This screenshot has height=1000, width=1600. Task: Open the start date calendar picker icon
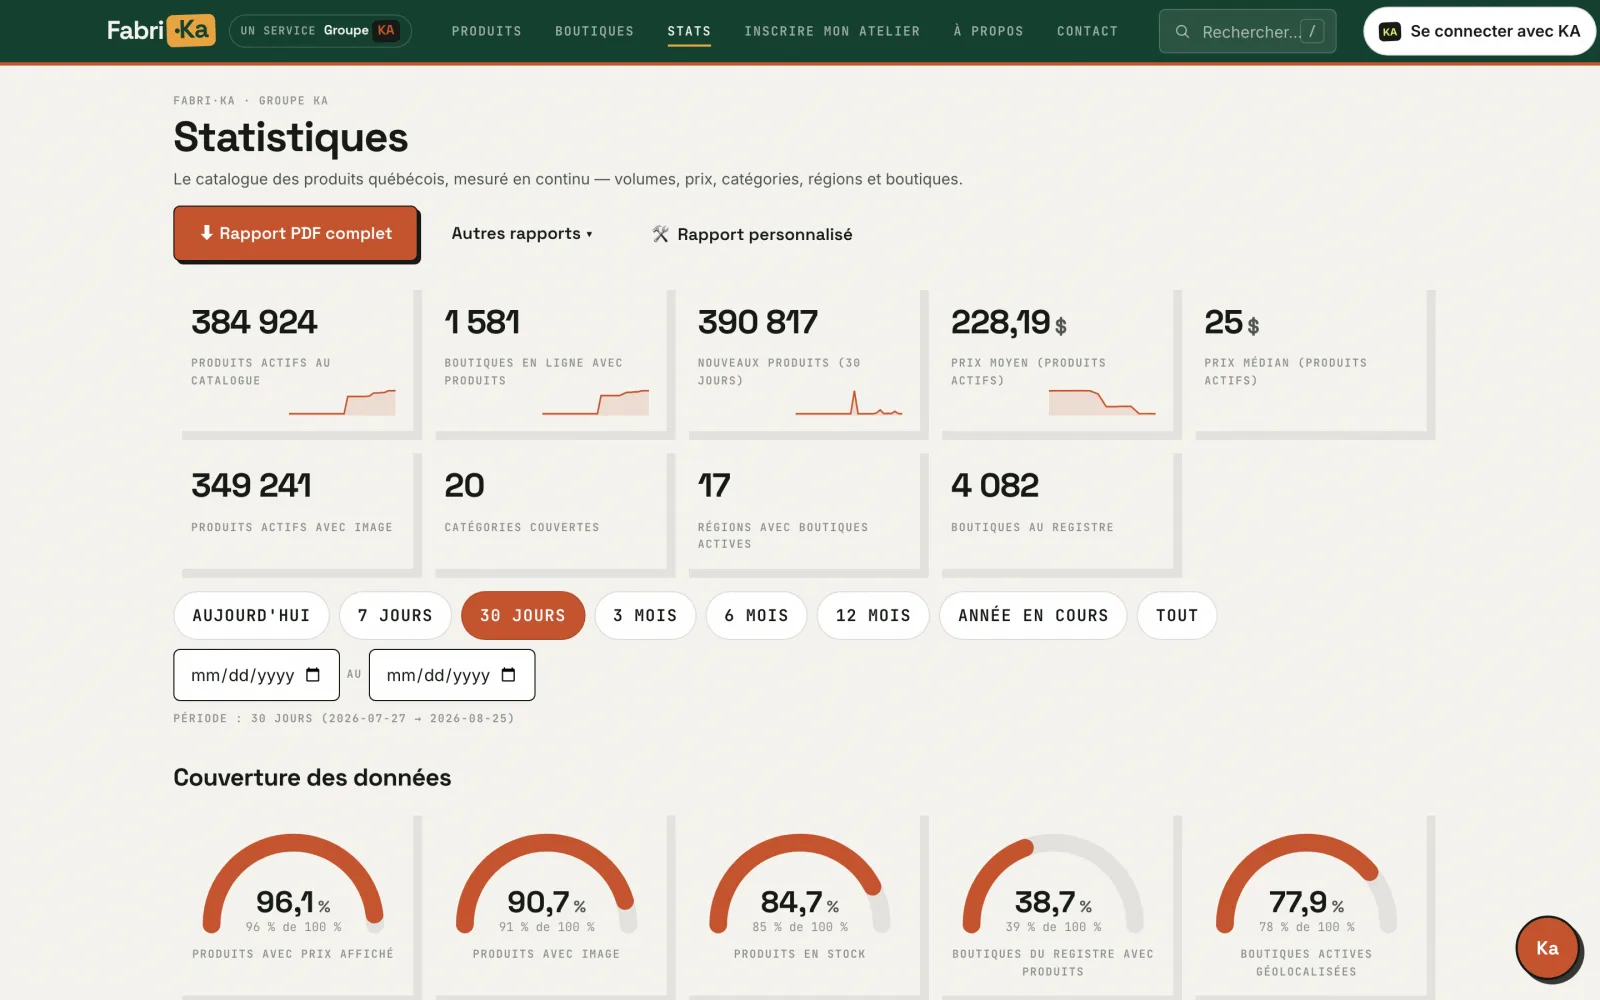click(x=313, y=675)
